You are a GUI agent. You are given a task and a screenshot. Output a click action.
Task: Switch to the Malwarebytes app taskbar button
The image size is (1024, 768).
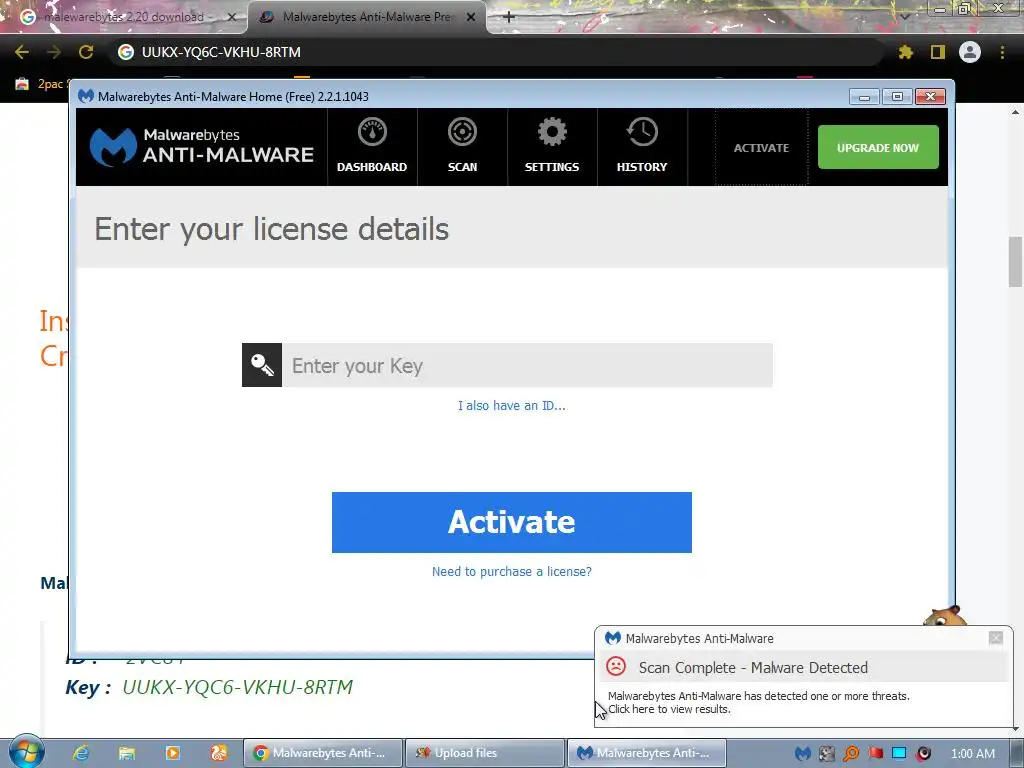[x=646, y=753]
